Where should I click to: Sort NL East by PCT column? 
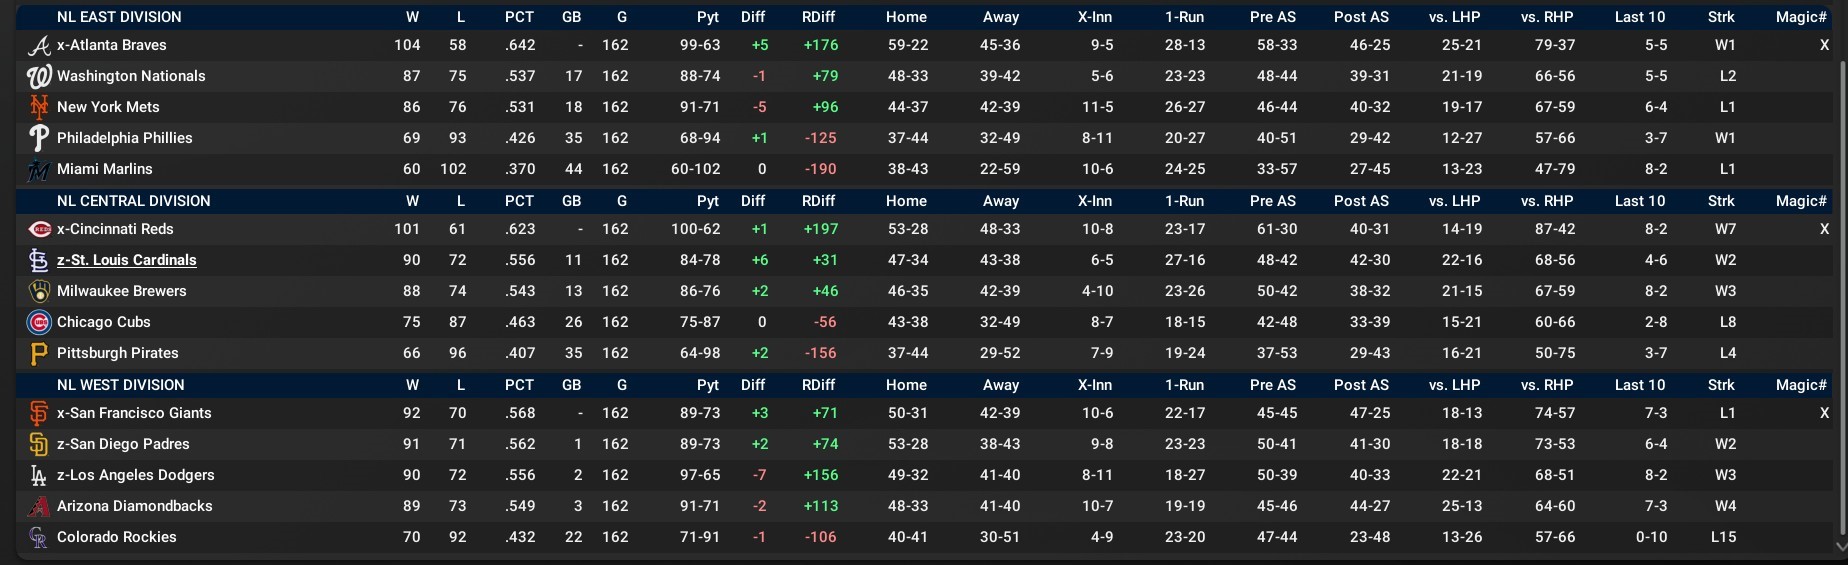519,17
